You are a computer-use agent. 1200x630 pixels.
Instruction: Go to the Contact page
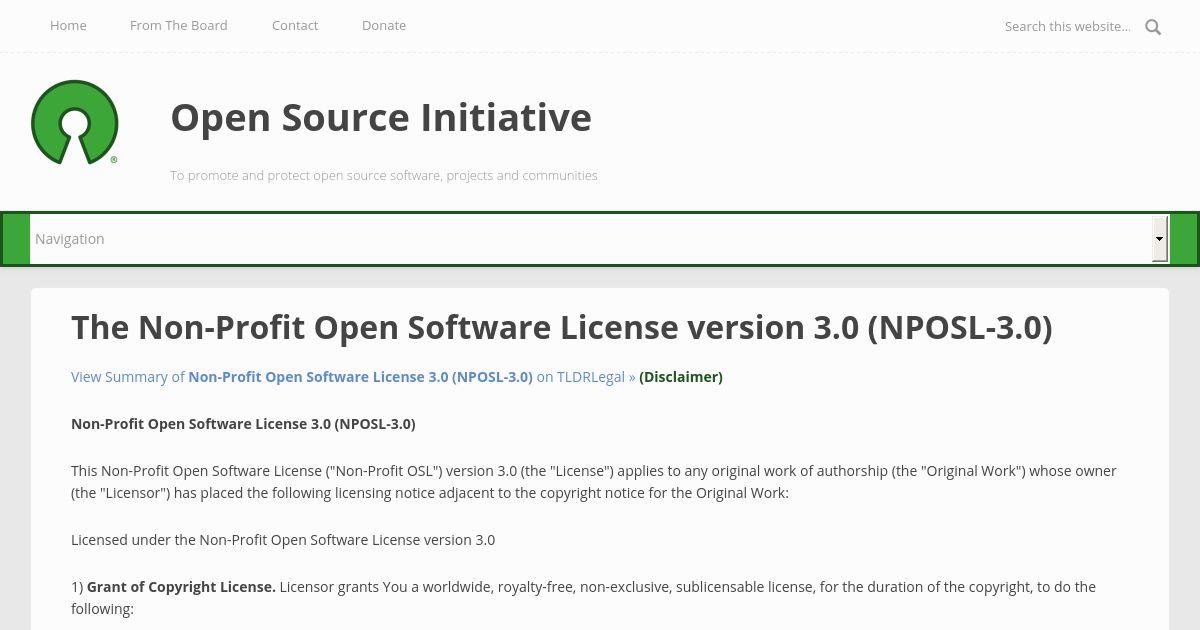click(x=295, y=25)
